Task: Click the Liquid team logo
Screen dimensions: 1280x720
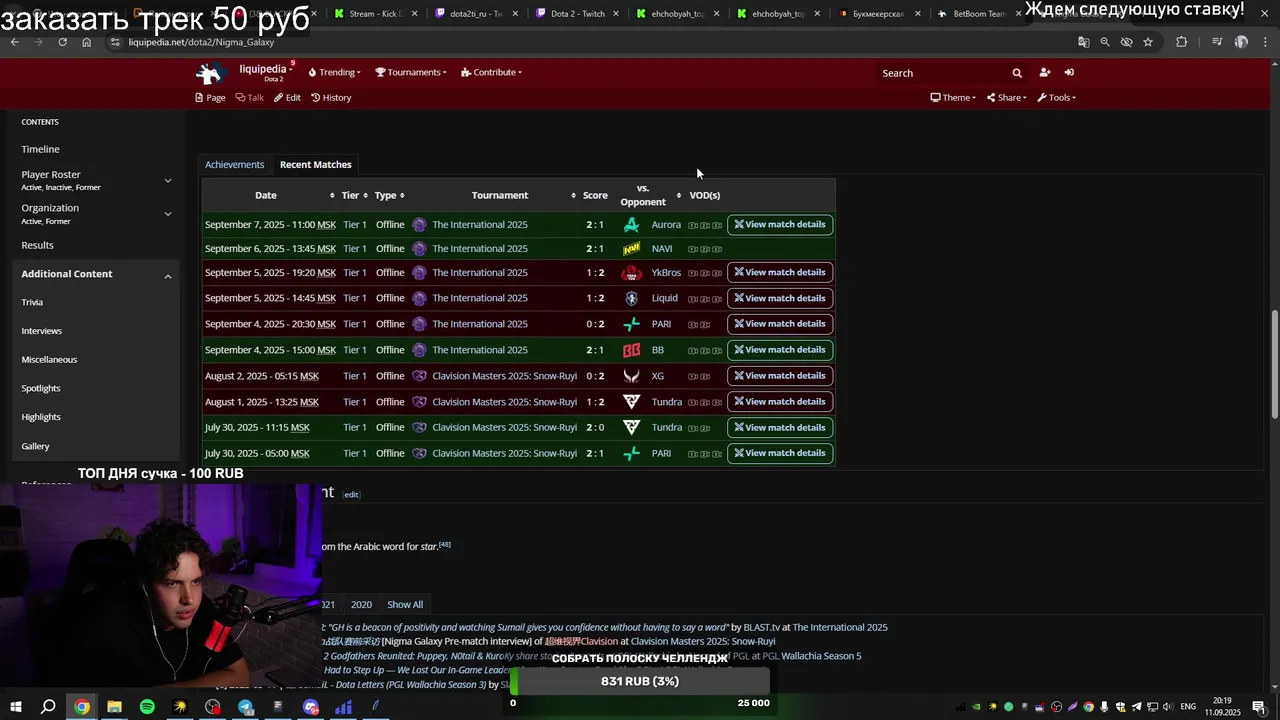Action: click(631, 298)
